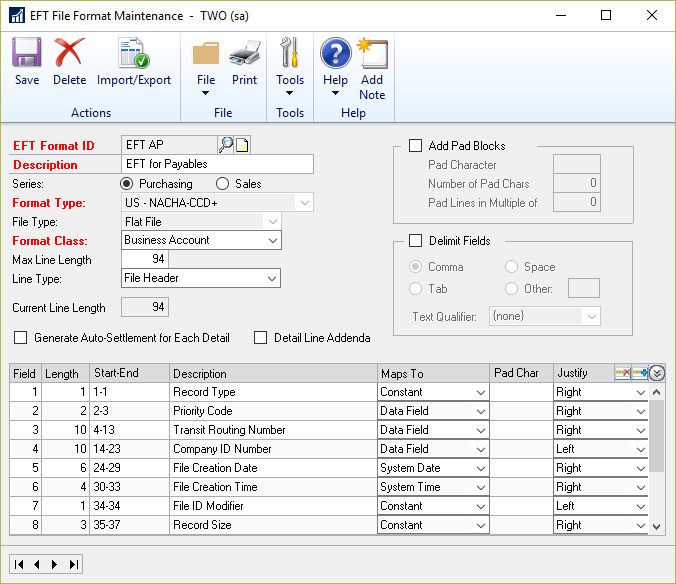Go to the next record button
676x584 pixels.
55,564
